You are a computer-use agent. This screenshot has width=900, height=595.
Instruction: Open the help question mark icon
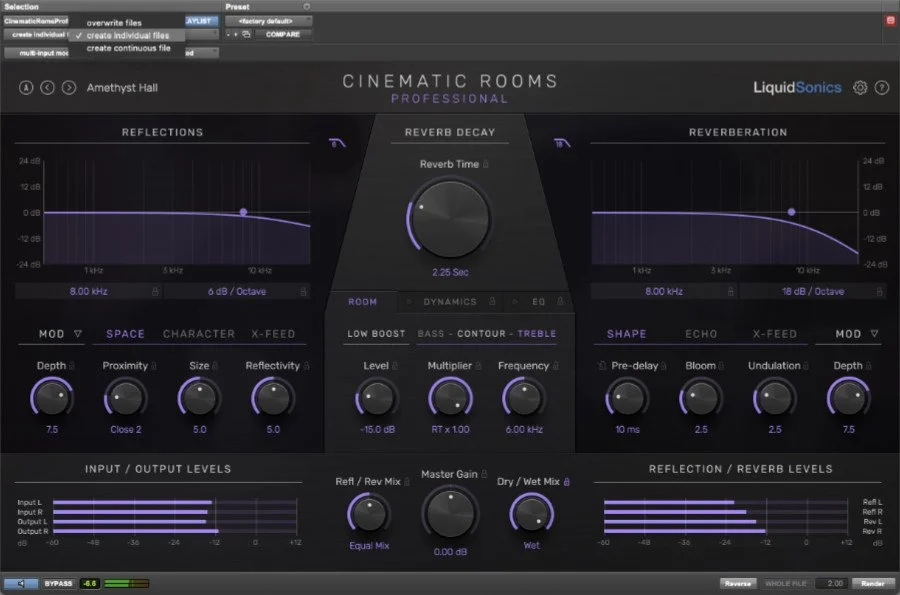(882, 88)
